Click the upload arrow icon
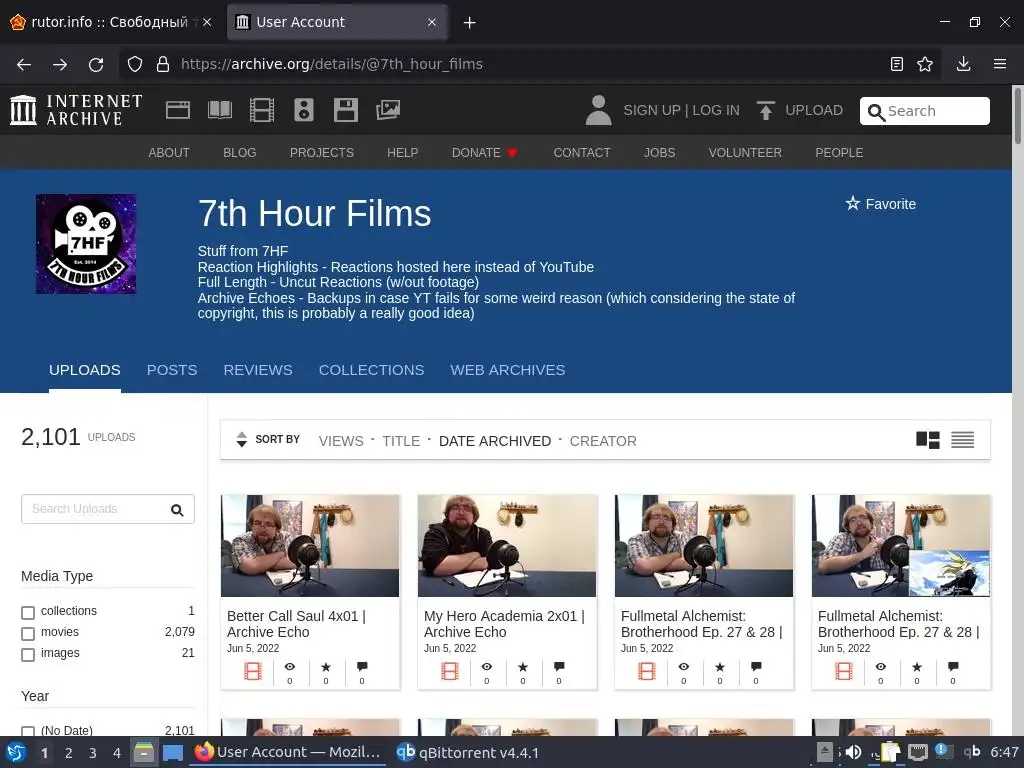Screen dimensions: 1024x768 point(765,110)
